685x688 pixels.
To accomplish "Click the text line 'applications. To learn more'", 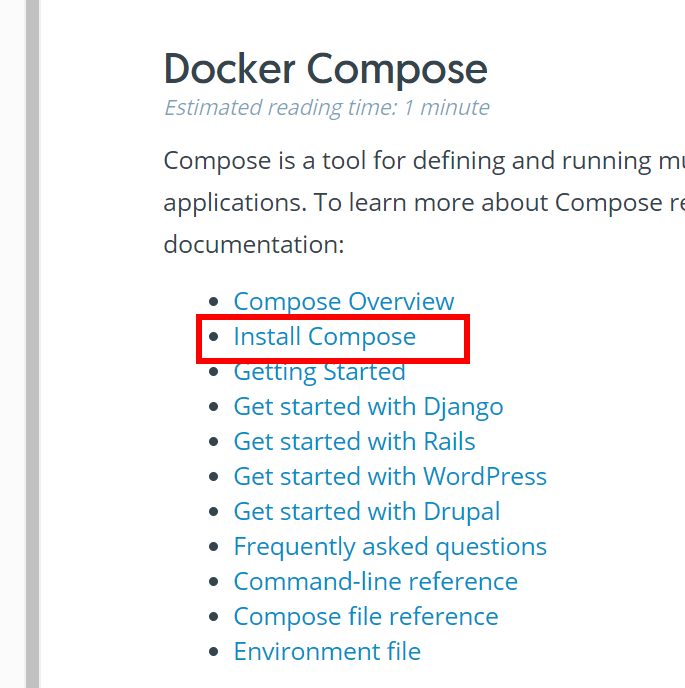I will tap(424, 203).
